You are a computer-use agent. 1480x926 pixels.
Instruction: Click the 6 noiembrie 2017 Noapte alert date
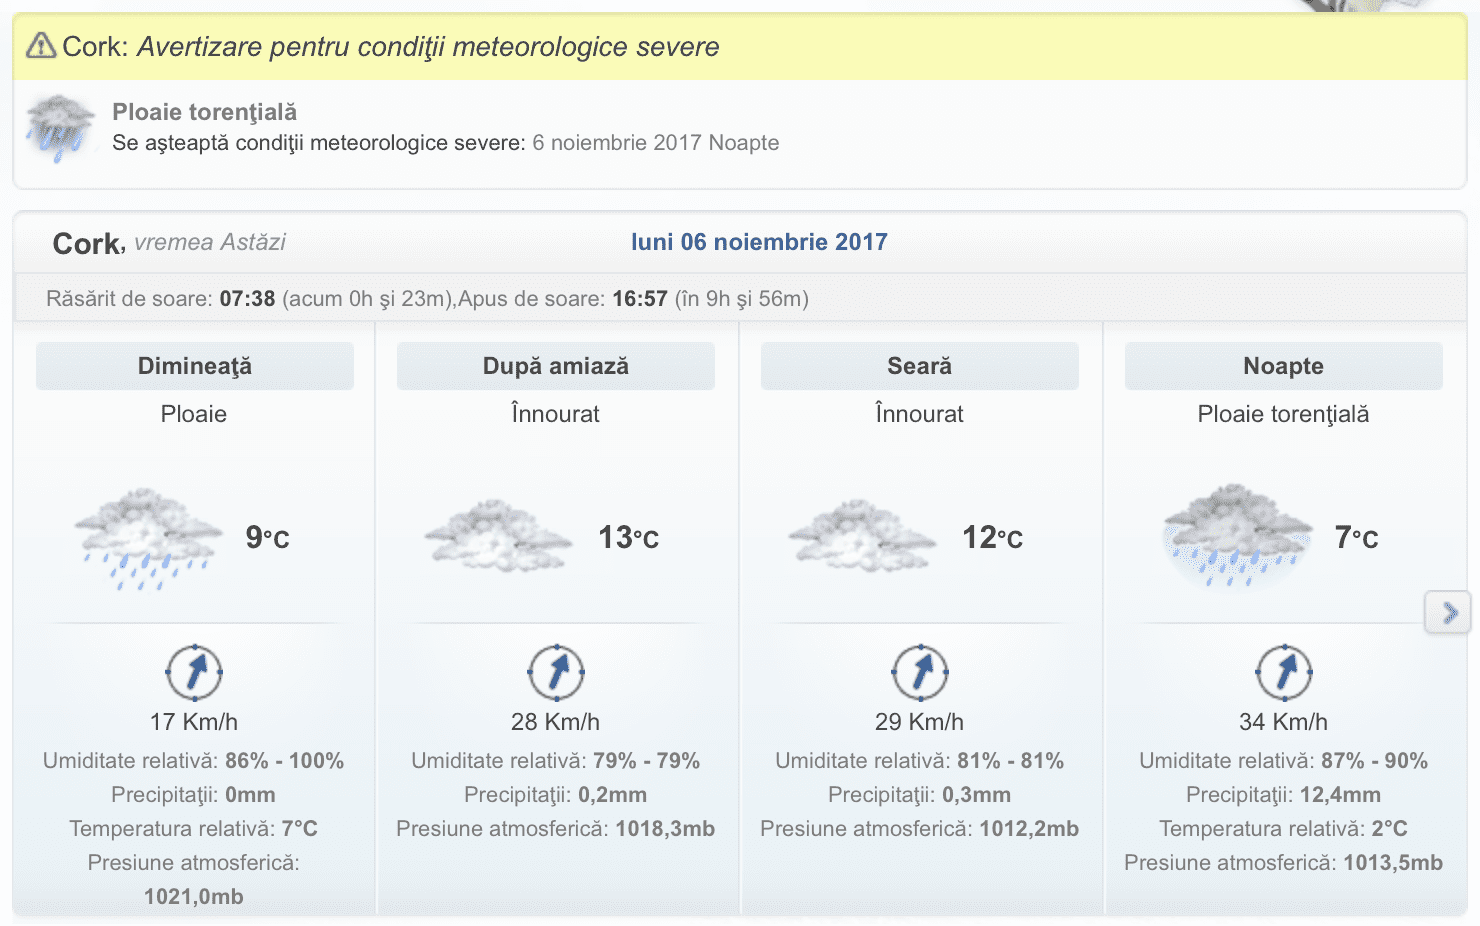[655, 143]
